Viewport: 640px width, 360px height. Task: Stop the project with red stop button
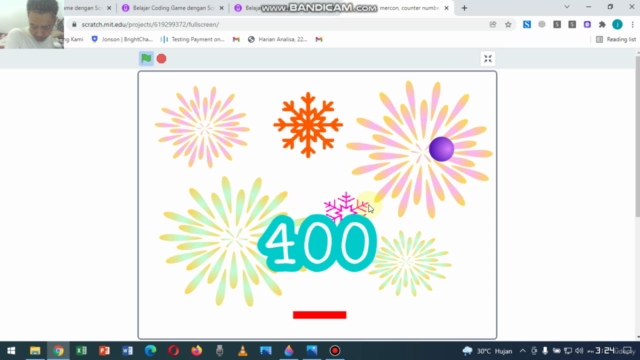point(162,59)
